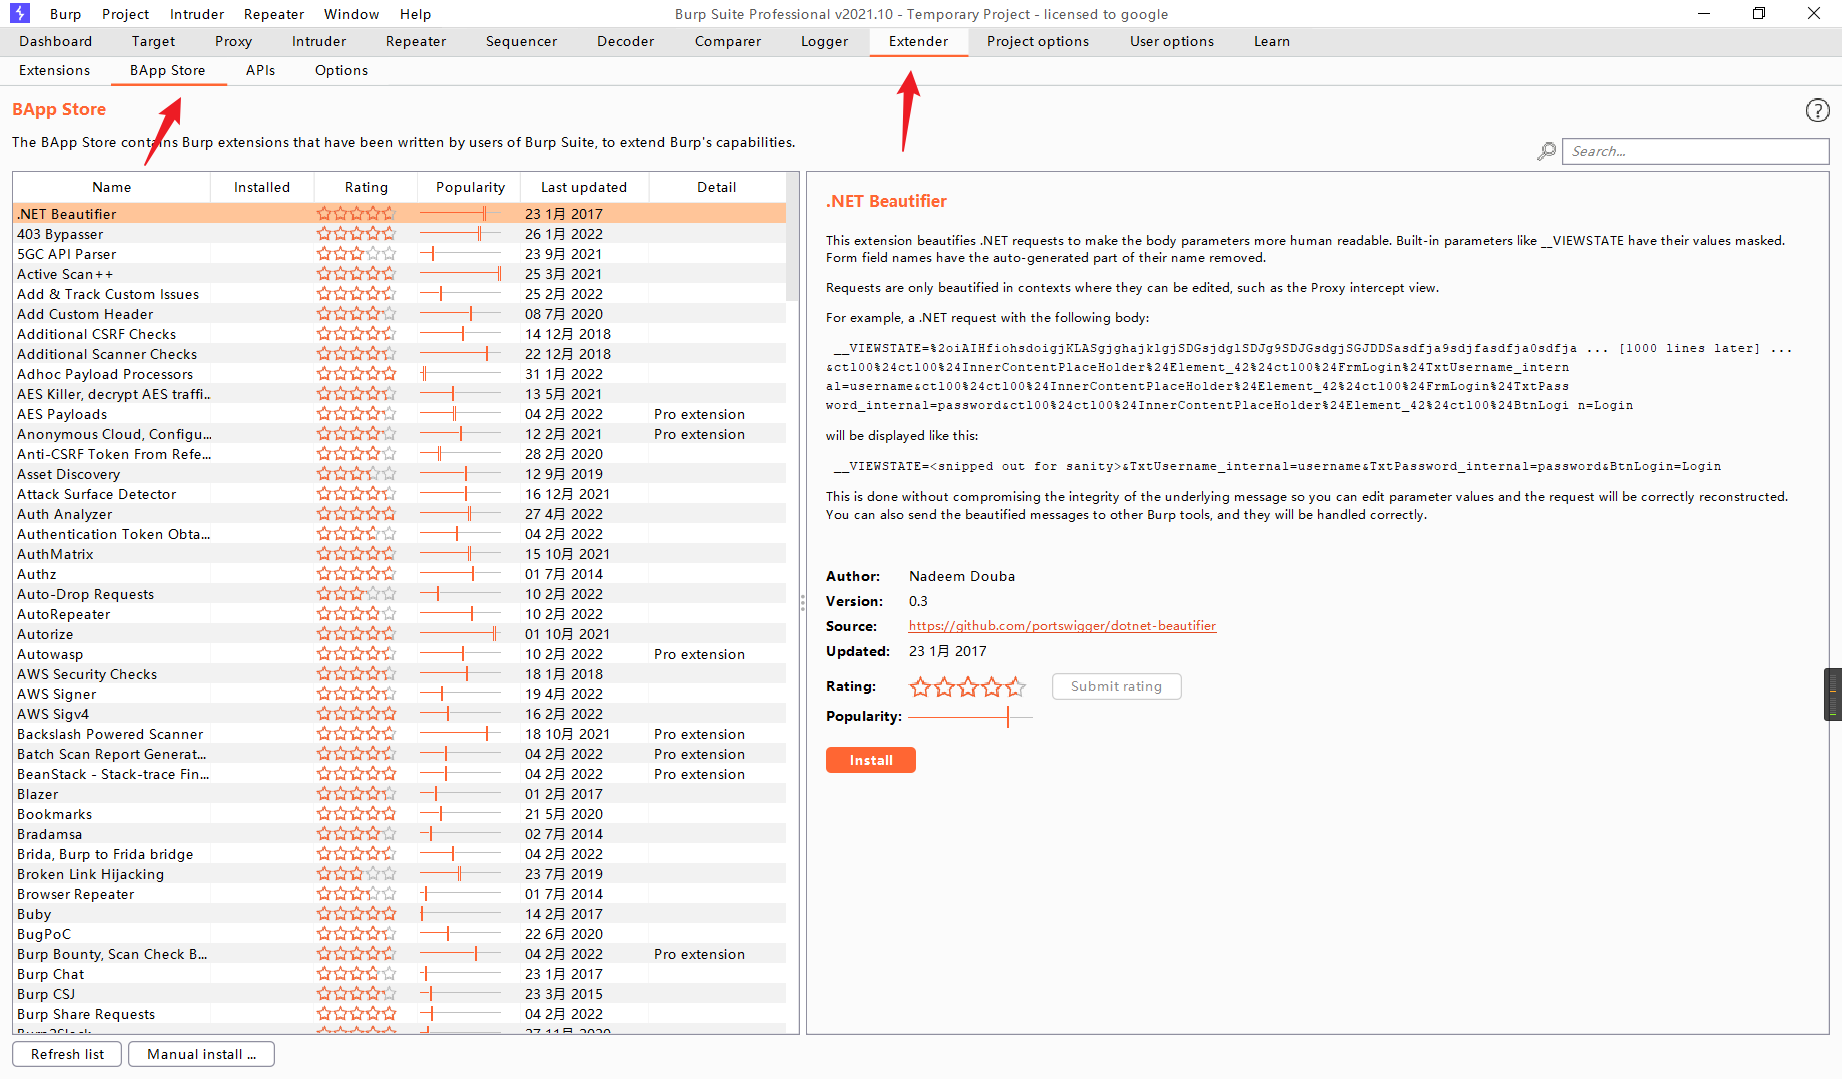This screenshot has width=1842, height=1080.
Task: Select the AES Payloads extension
Action: 400,414
